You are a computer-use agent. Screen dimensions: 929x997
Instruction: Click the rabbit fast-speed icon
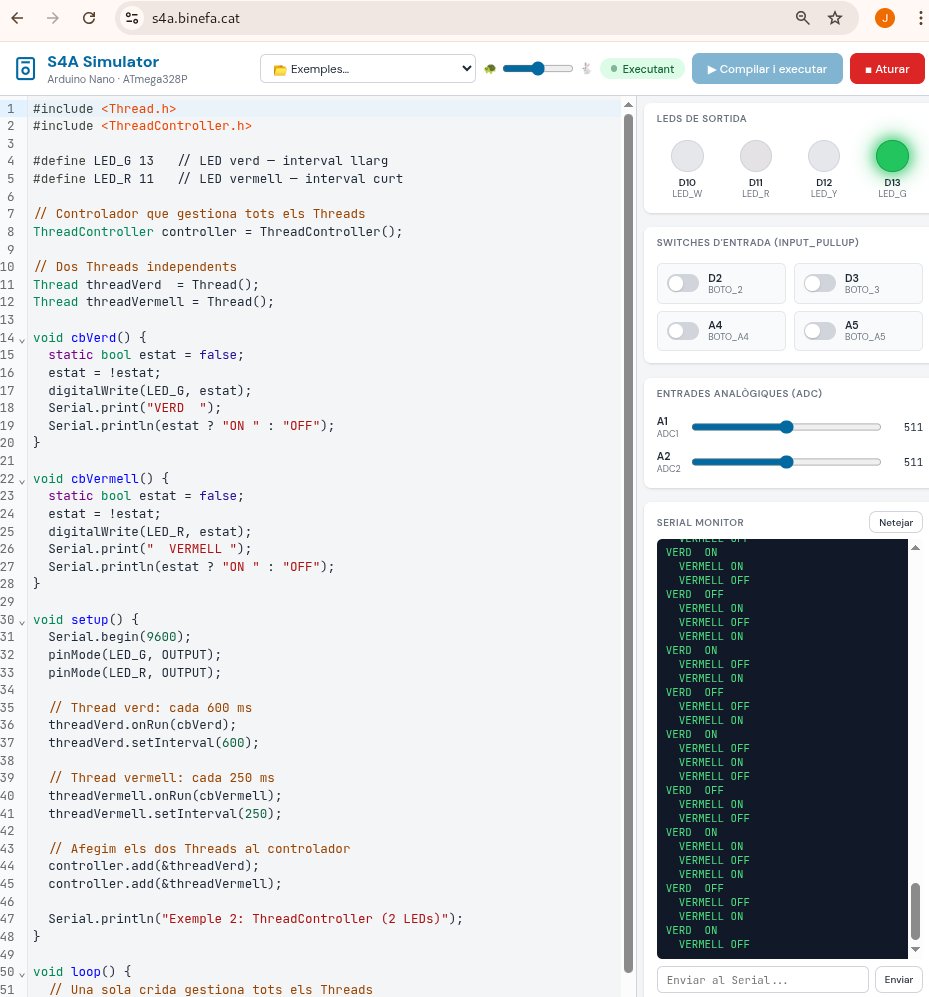(x=586, y=69)
